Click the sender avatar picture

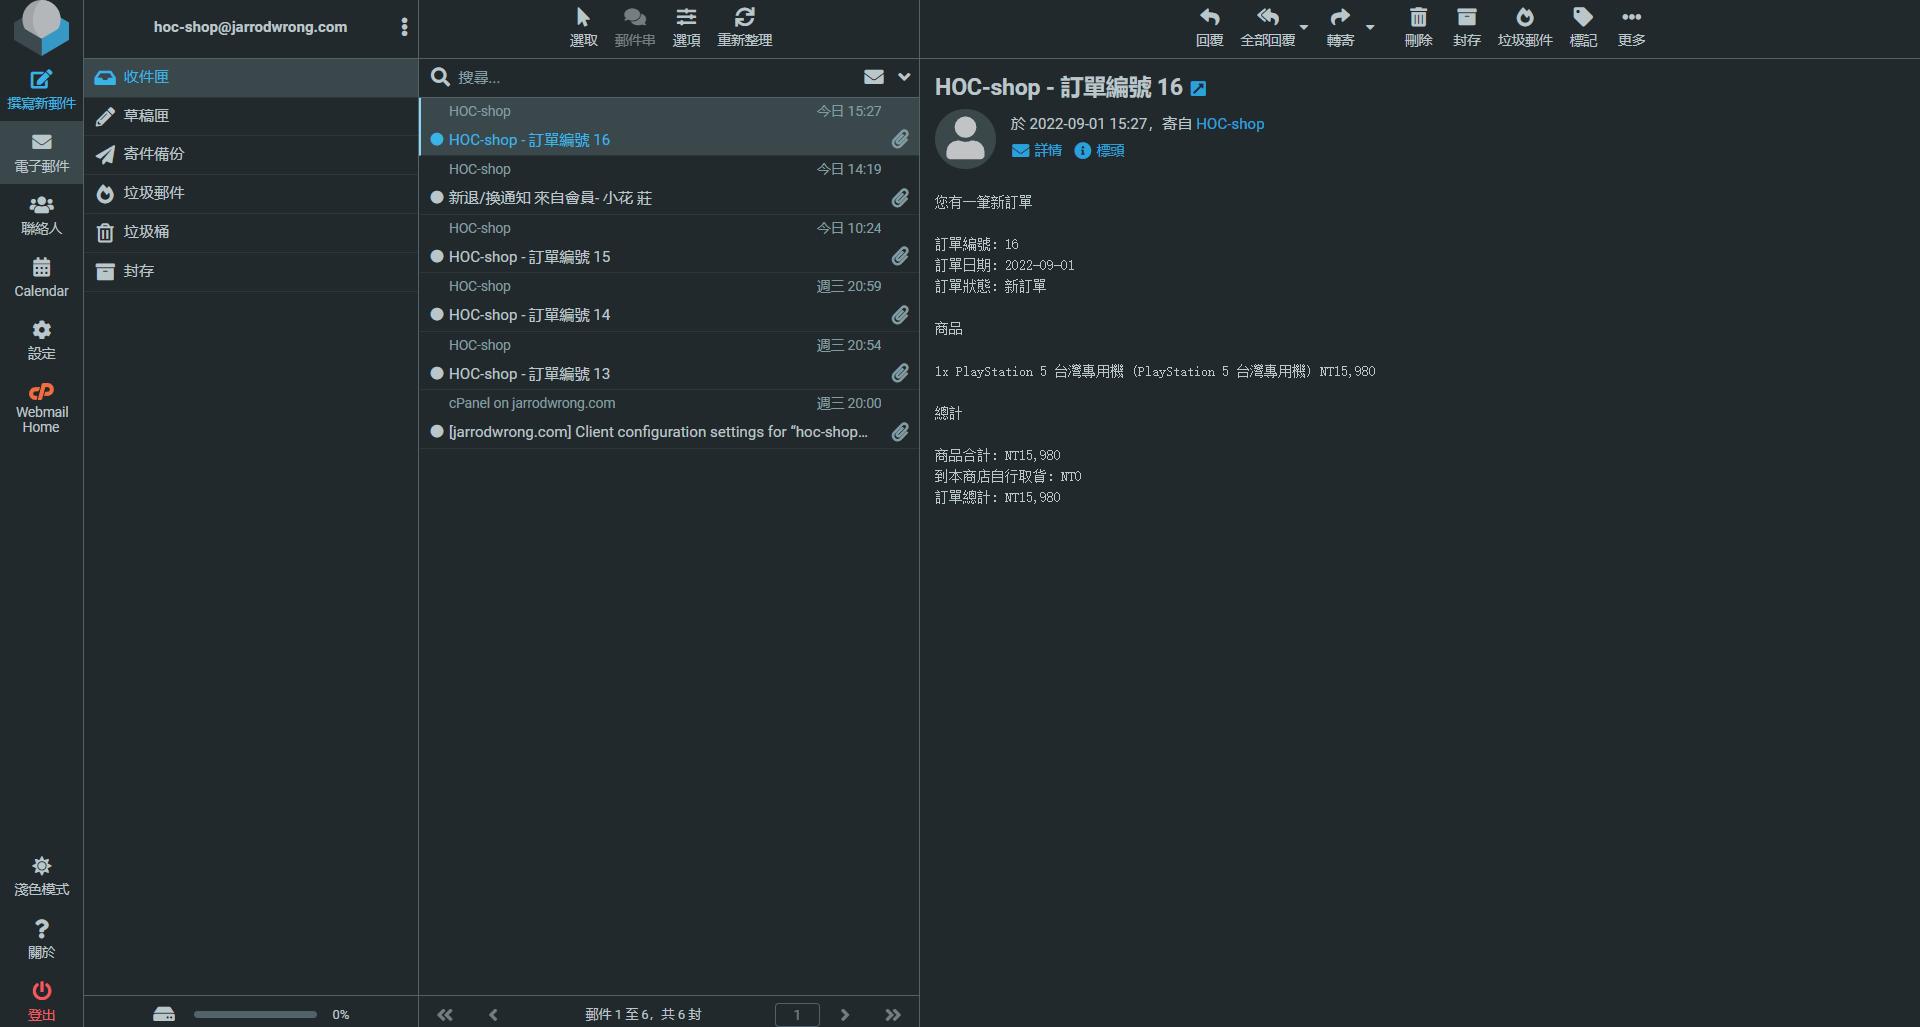pyautogui.click(x=965, y=138)
